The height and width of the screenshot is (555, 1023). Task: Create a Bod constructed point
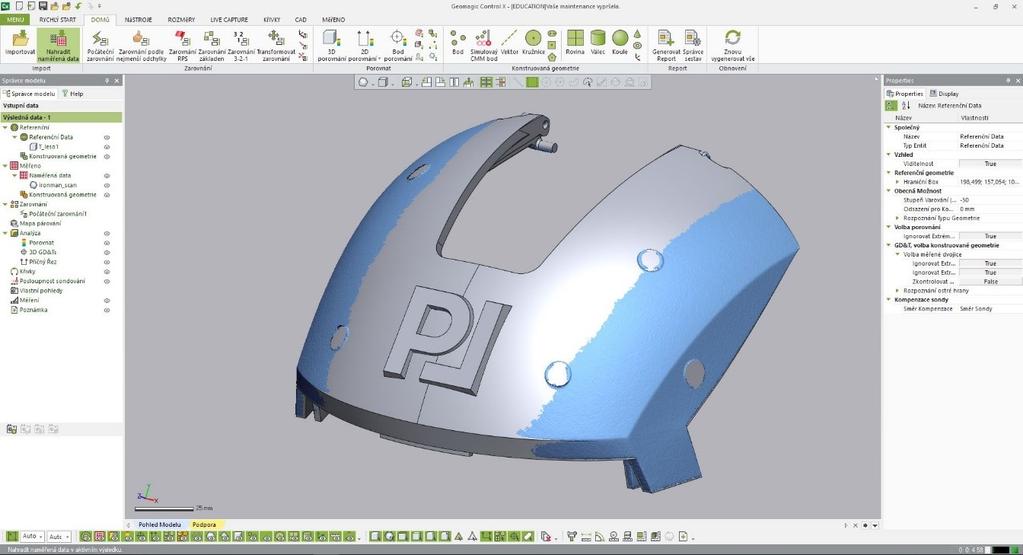pyautogui.click(x=458, y=42)
